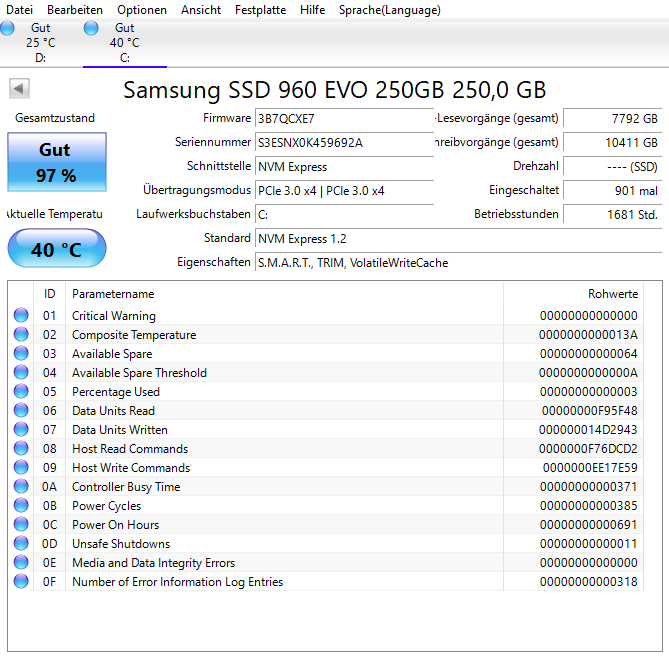Image resolution: width=669 pixels, height=658 pixels.
Task: Open the Bearbeiten menu
Action: [75, 10]
